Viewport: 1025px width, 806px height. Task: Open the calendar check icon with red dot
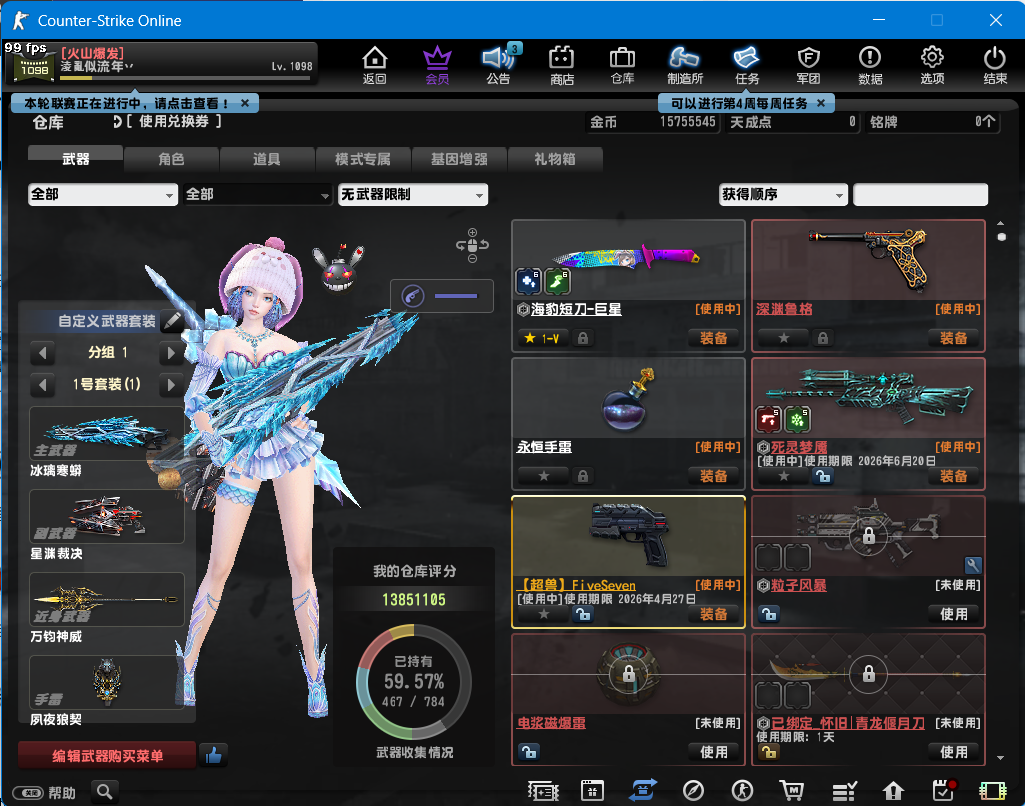pyautogui.click(x=943, y=790)
